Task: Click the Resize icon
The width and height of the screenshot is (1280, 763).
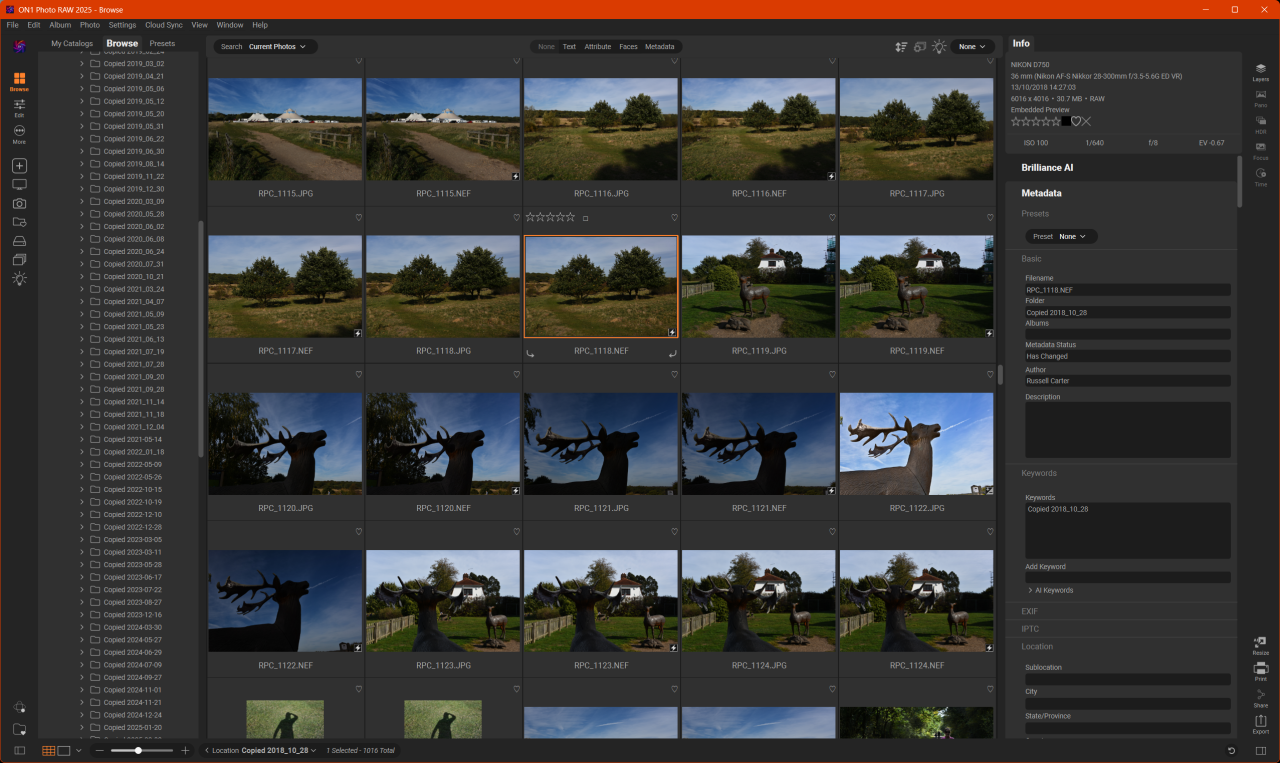Action: click(1260, 645)
